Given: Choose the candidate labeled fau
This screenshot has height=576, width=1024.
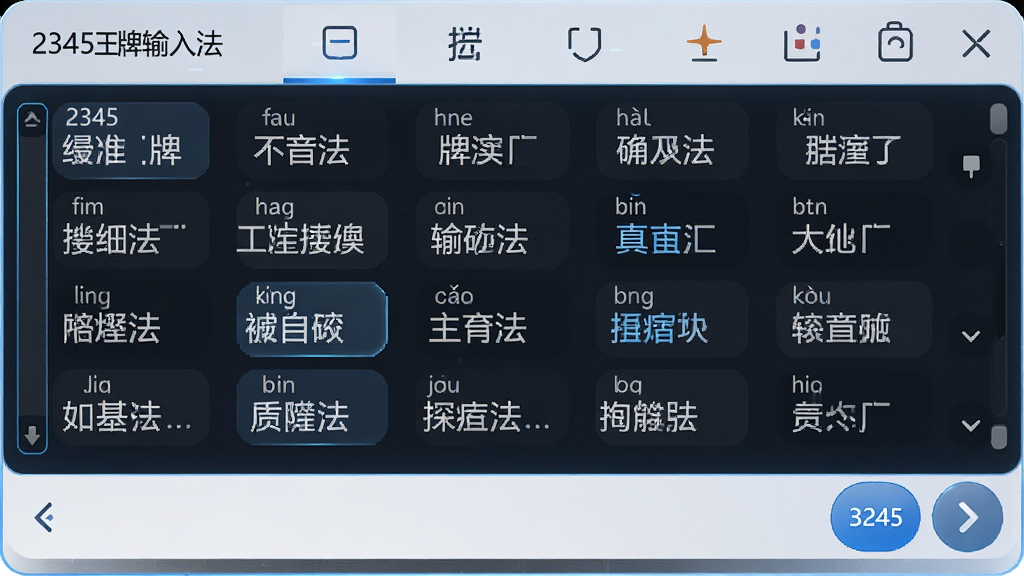Looking at the screenshot, I should [x=312, y=140].
